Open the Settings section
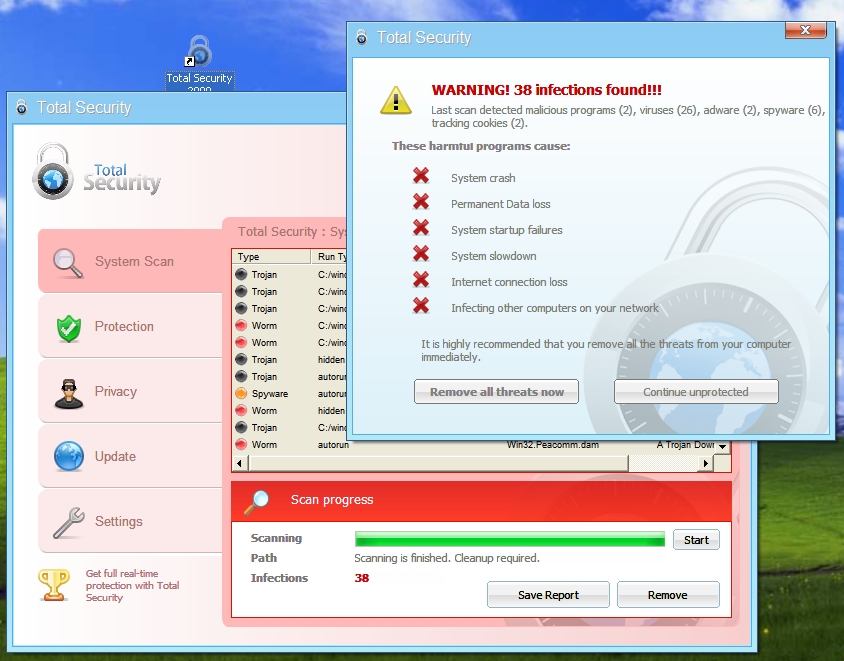This screenshot has height=661, width=844. [130, 521]
